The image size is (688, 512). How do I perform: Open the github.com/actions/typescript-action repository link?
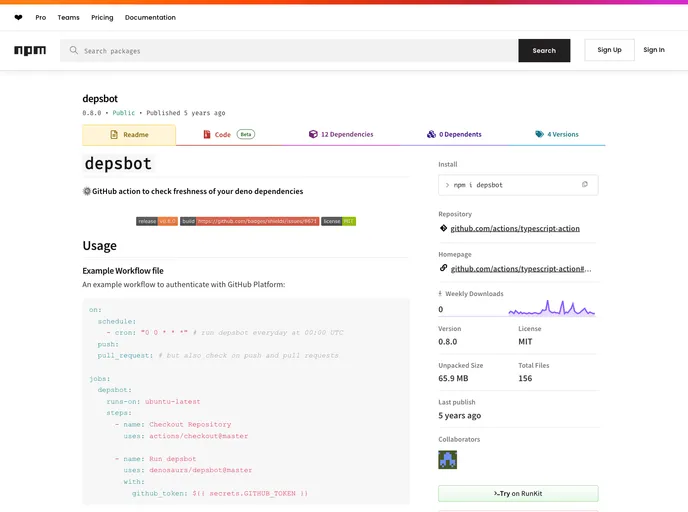coord(515,228)
